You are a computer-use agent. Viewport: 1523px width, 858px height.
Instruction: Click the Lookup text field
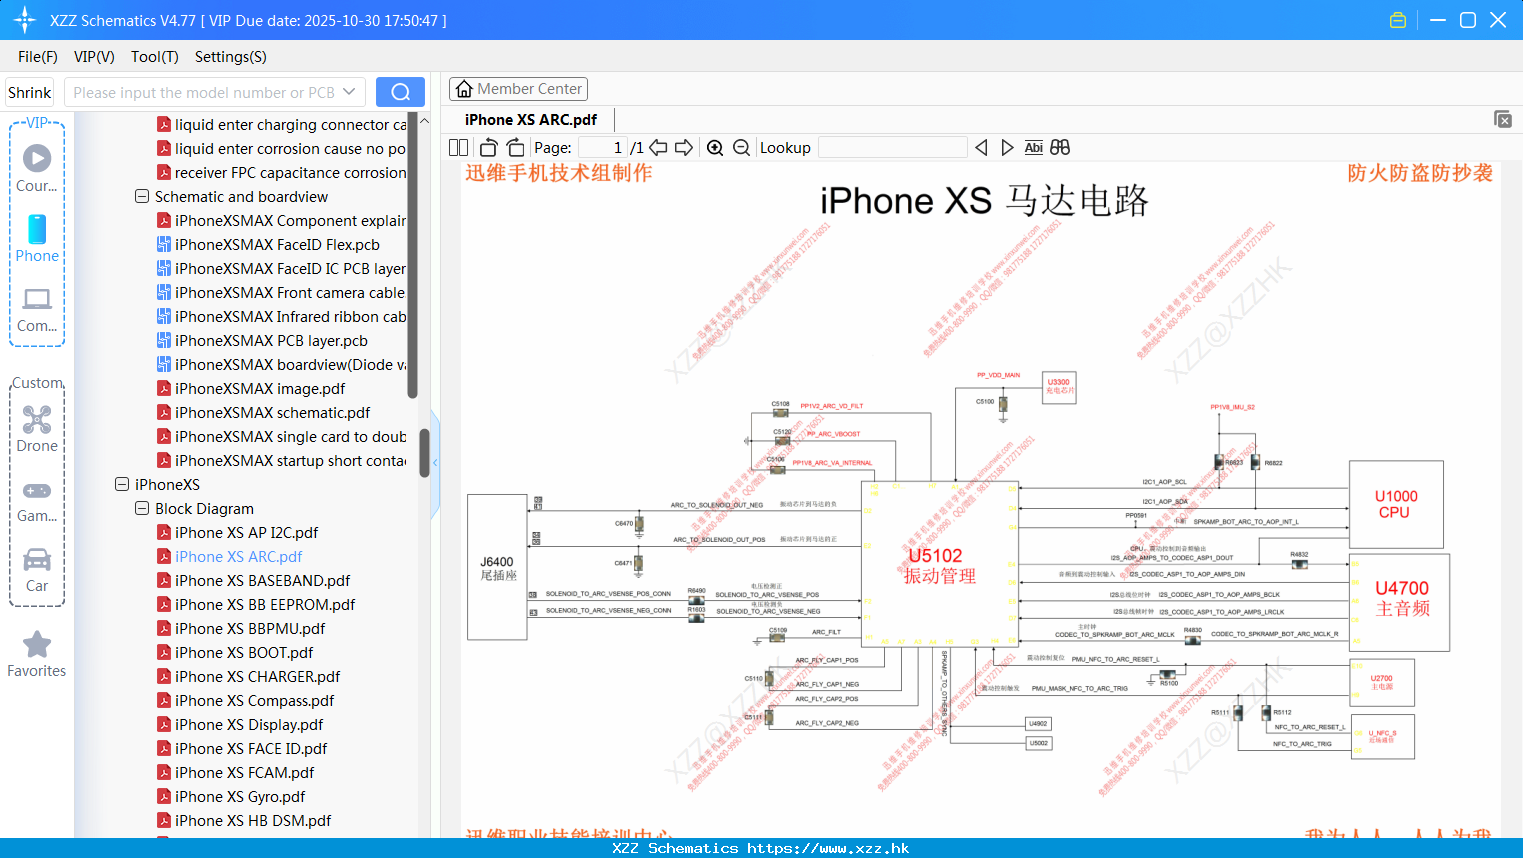click(893, 147)
